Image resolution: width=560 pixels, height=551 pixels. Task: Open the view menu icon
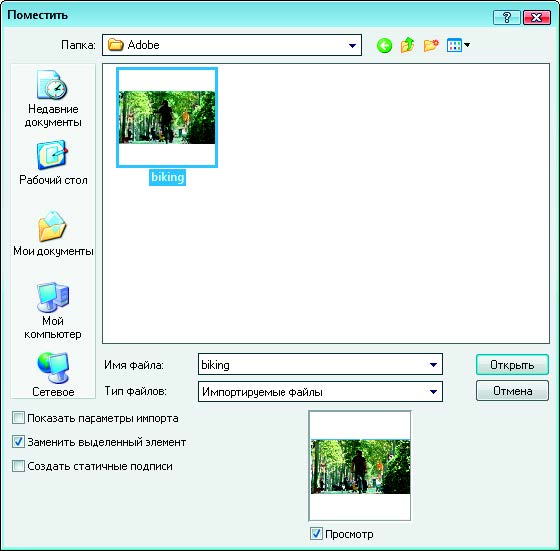458,45
